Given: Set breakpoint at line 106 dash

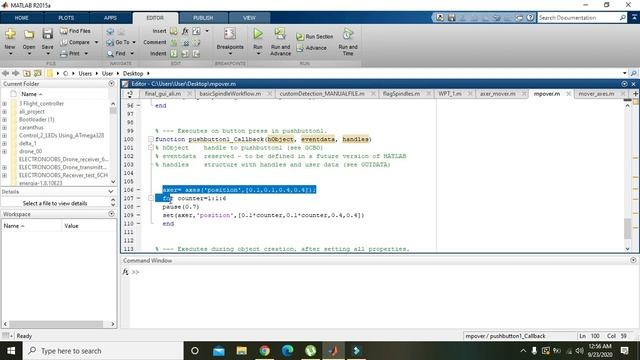Looking at the screenshot, I should pyautogui.click(x=138, y=190).
